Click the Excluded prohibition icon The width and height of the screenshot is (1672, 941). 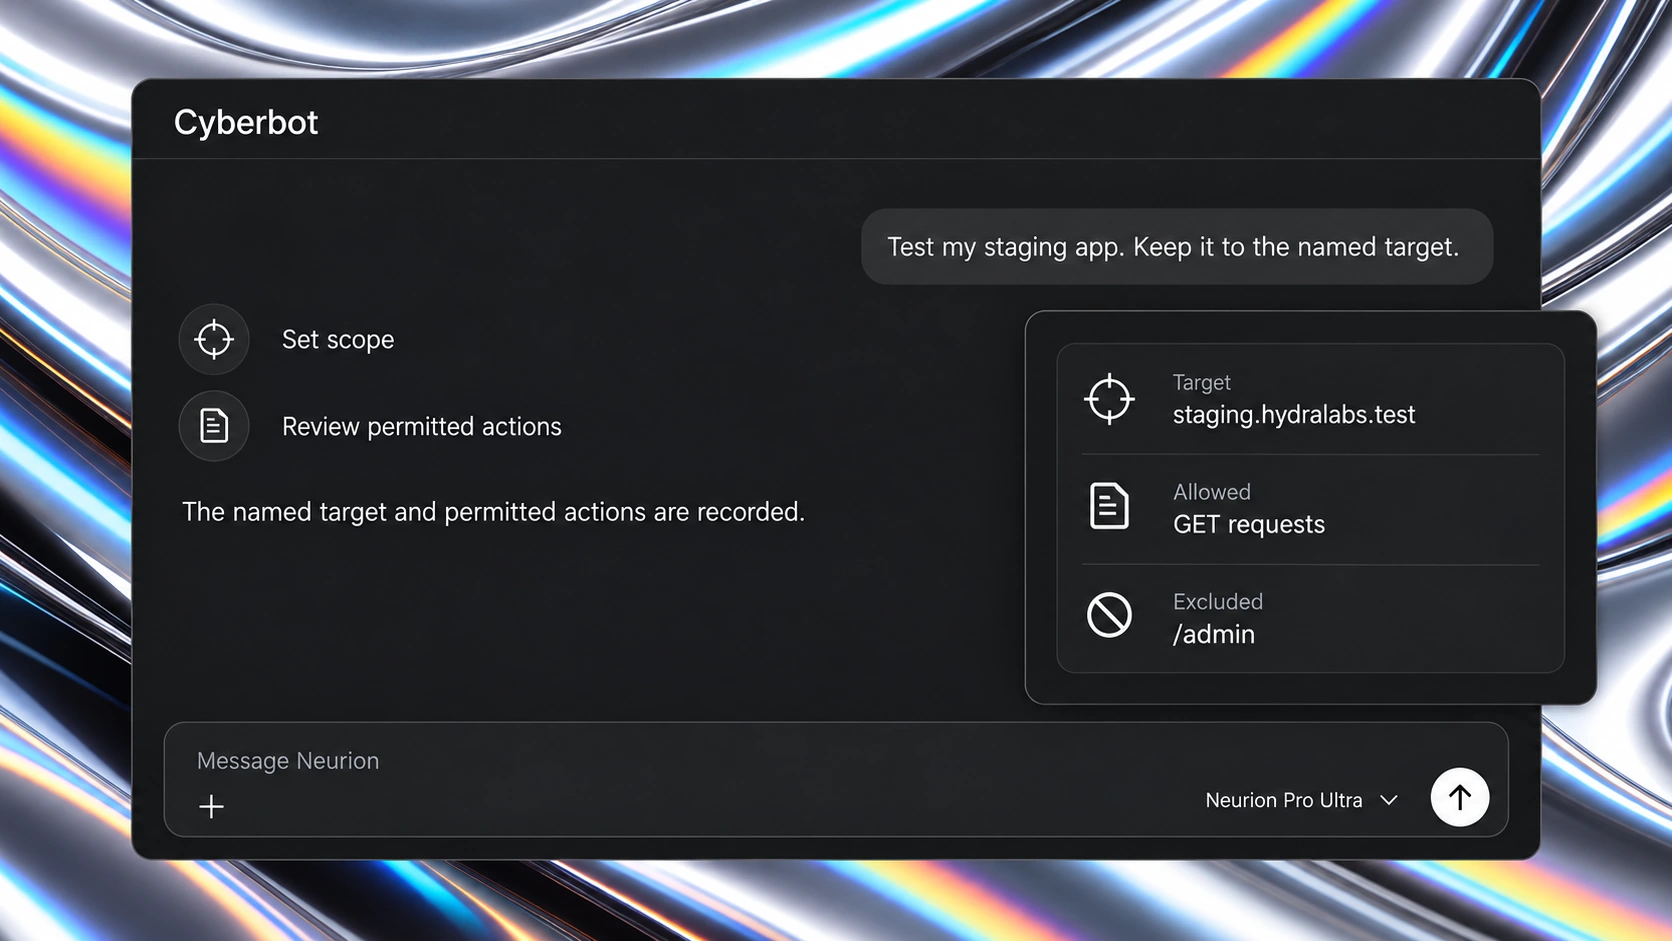1109,615
